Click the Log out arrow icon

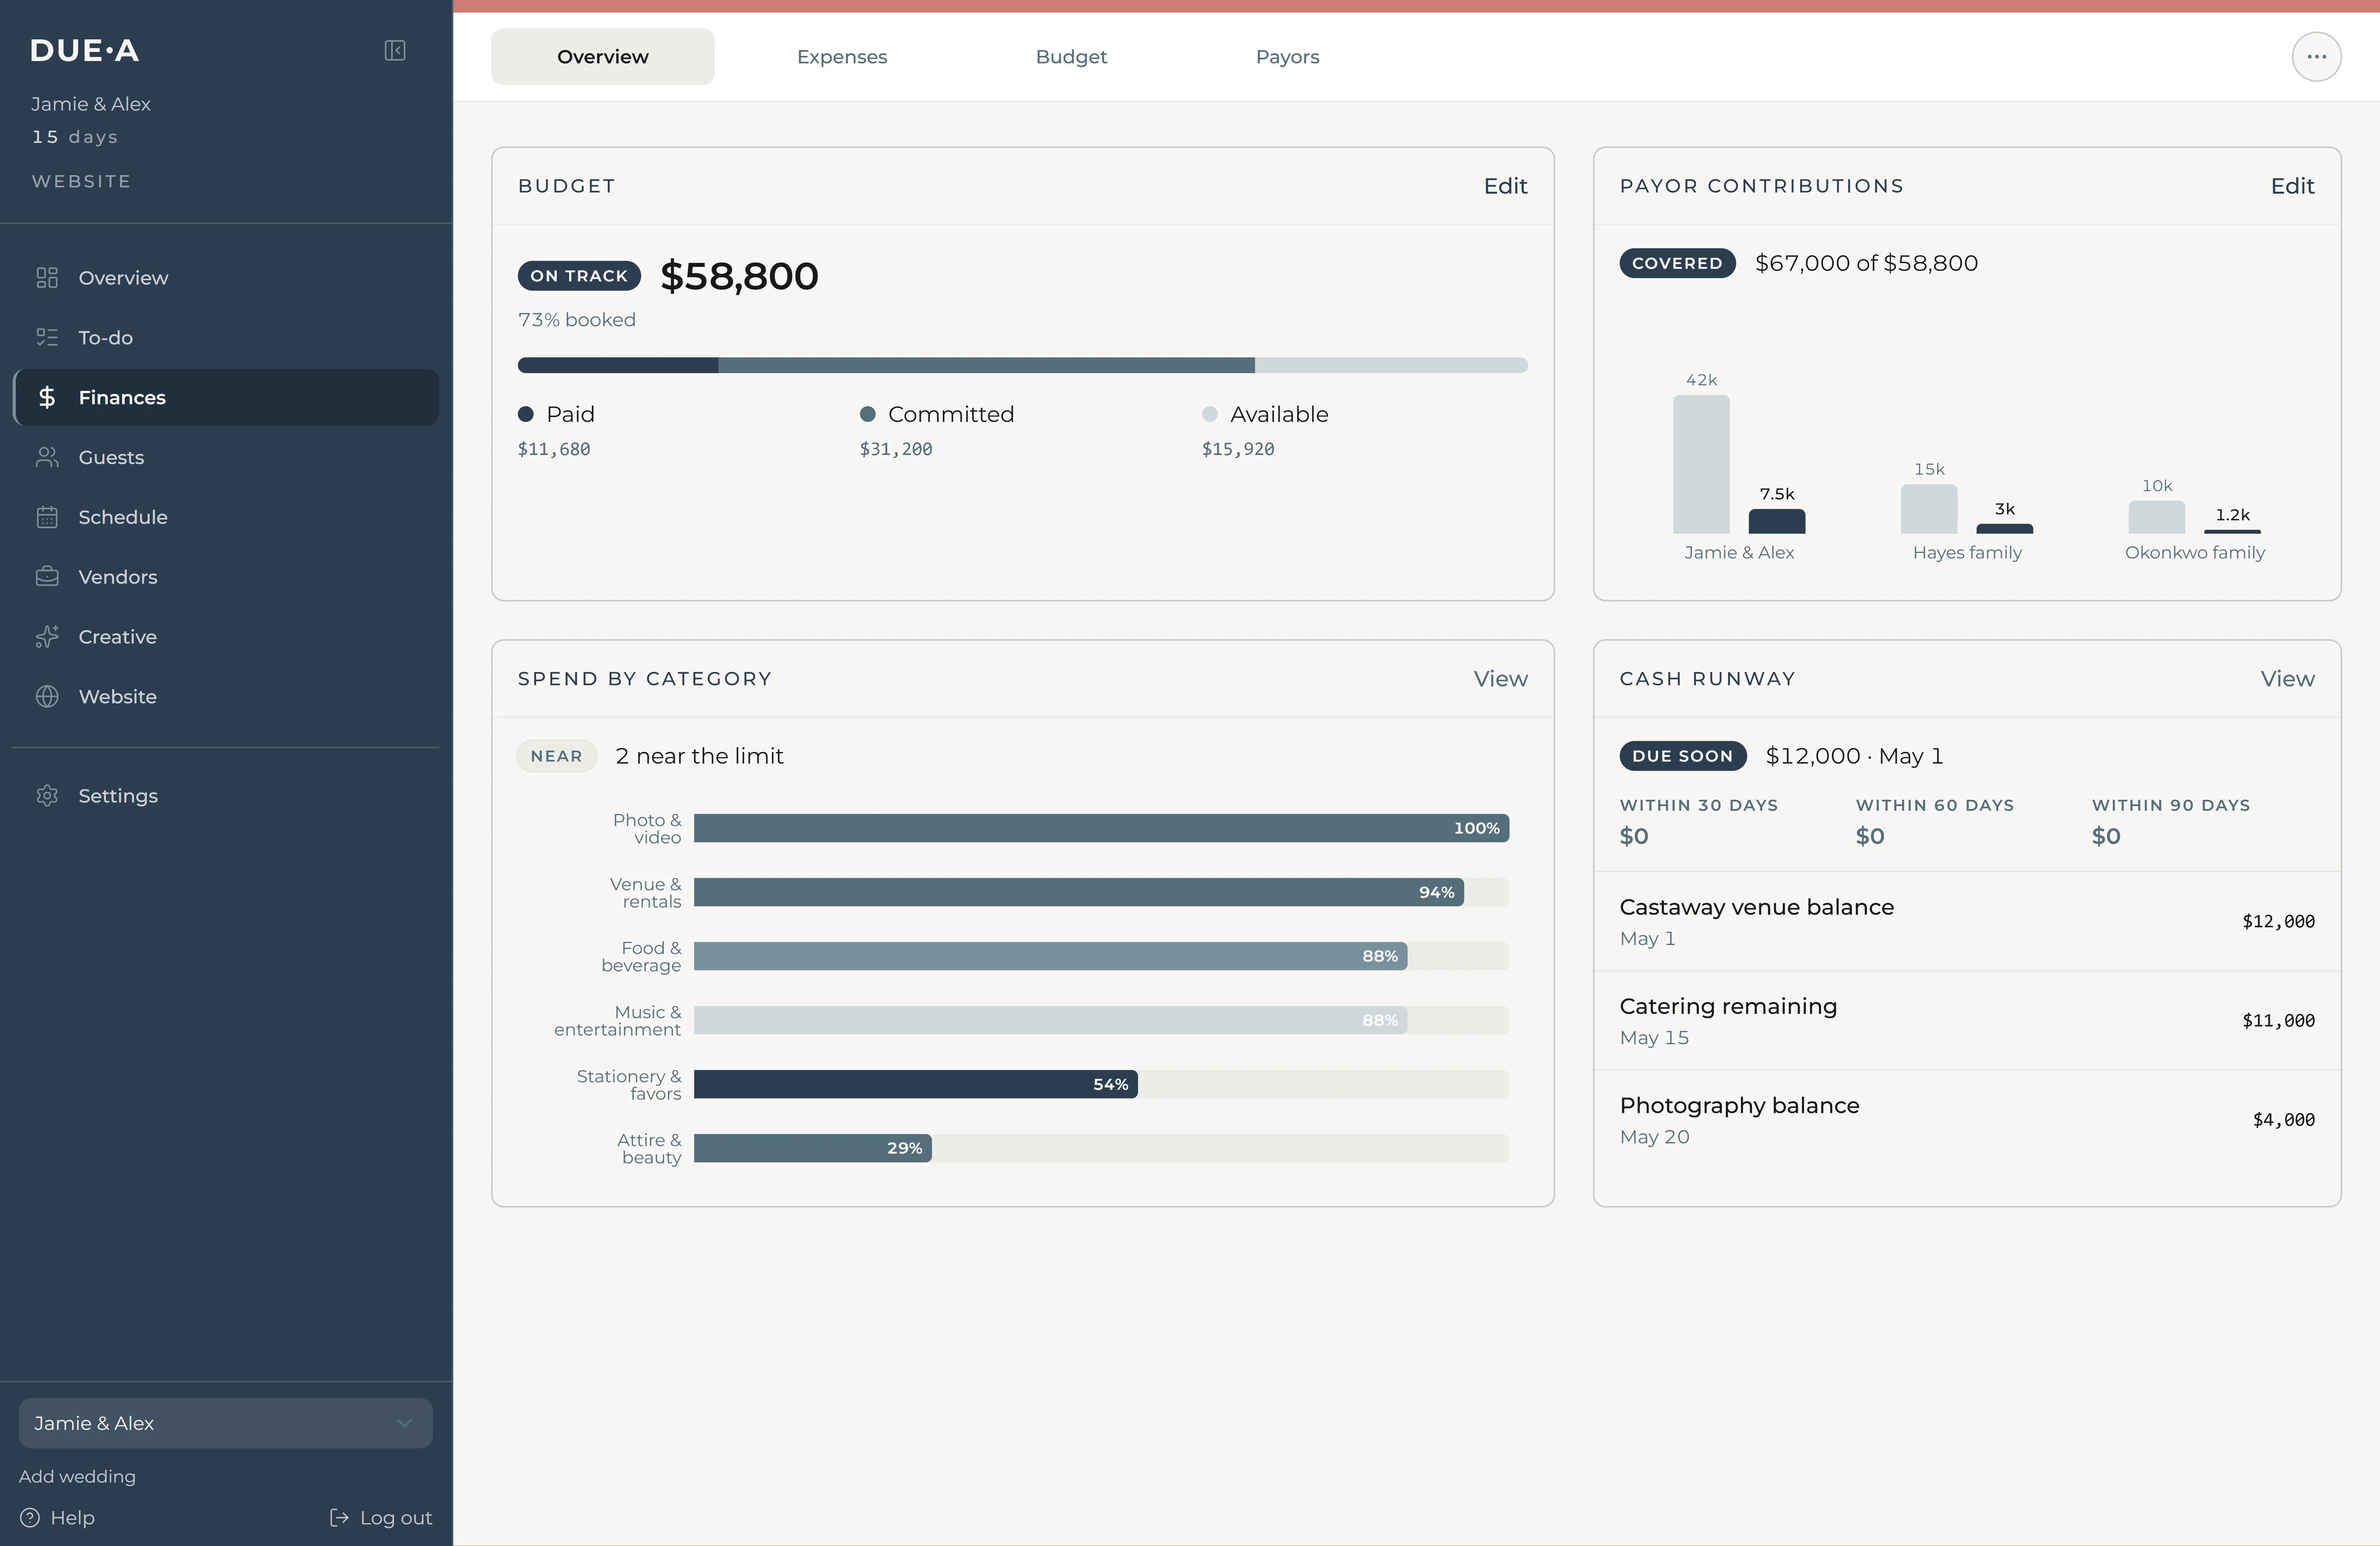(340, 1518)
